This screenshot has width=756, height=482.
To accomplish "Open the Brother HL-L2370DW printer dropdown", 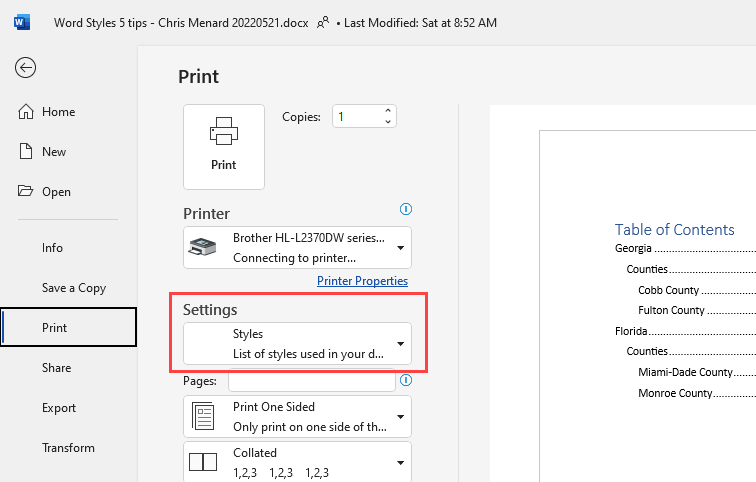I will point(297,248).
